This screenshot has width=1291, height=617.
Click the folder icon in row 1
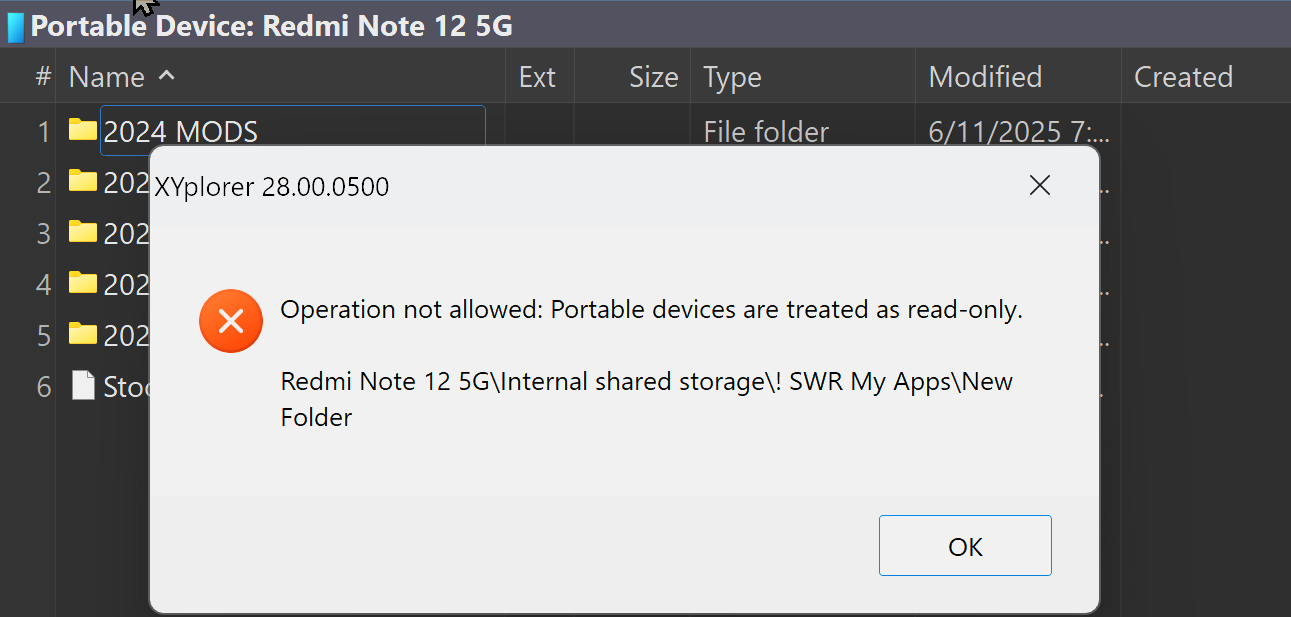tap(83, 130)
